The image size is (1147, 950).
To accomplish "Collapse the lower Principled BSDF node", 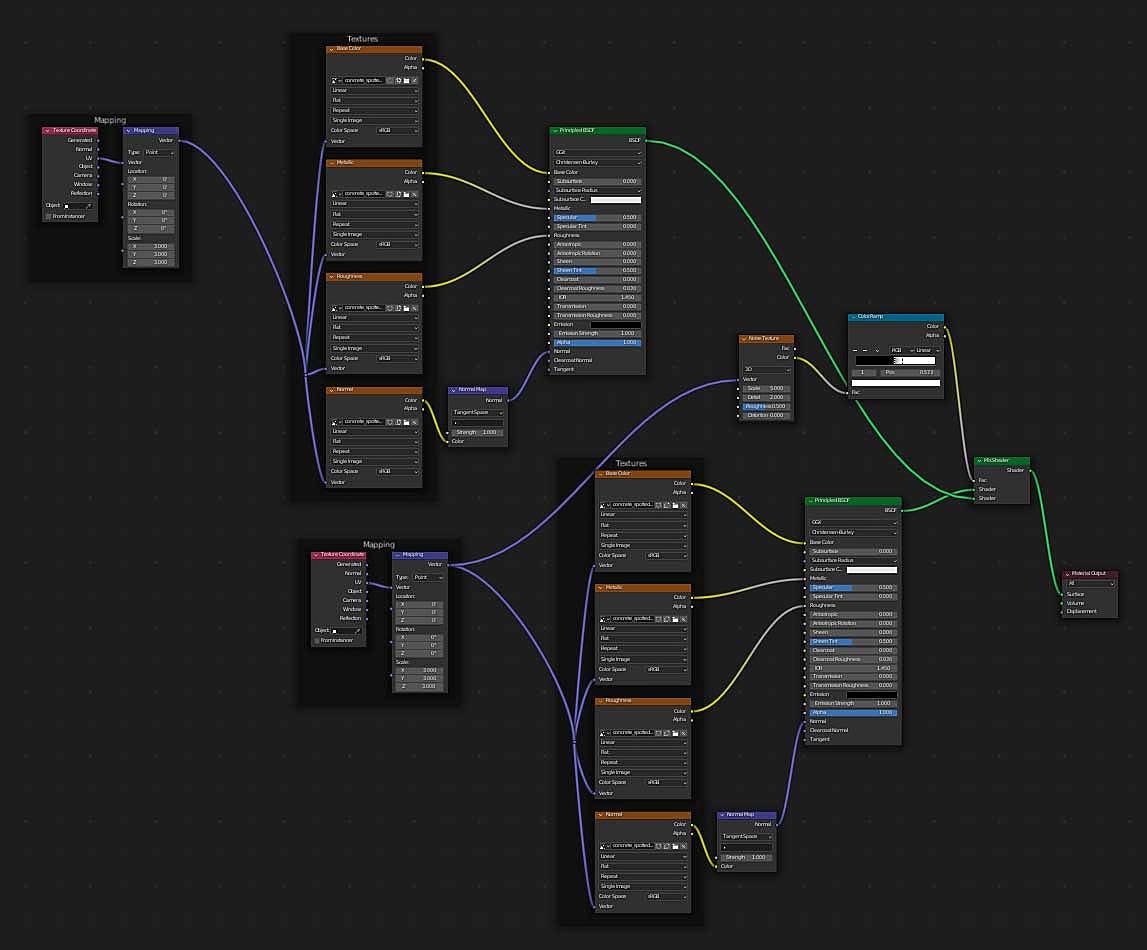I will [811, 501].
